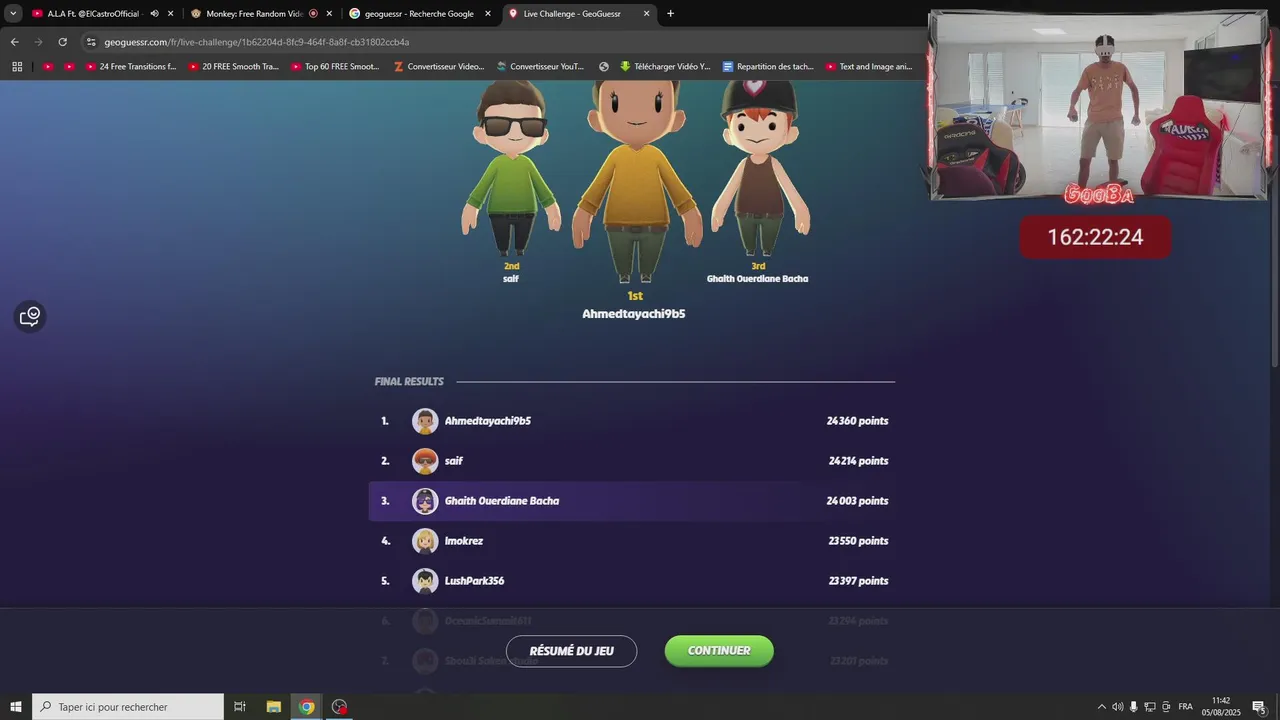
Task: Go back with the browser back arrow
Action: click(x=14, y=42)
